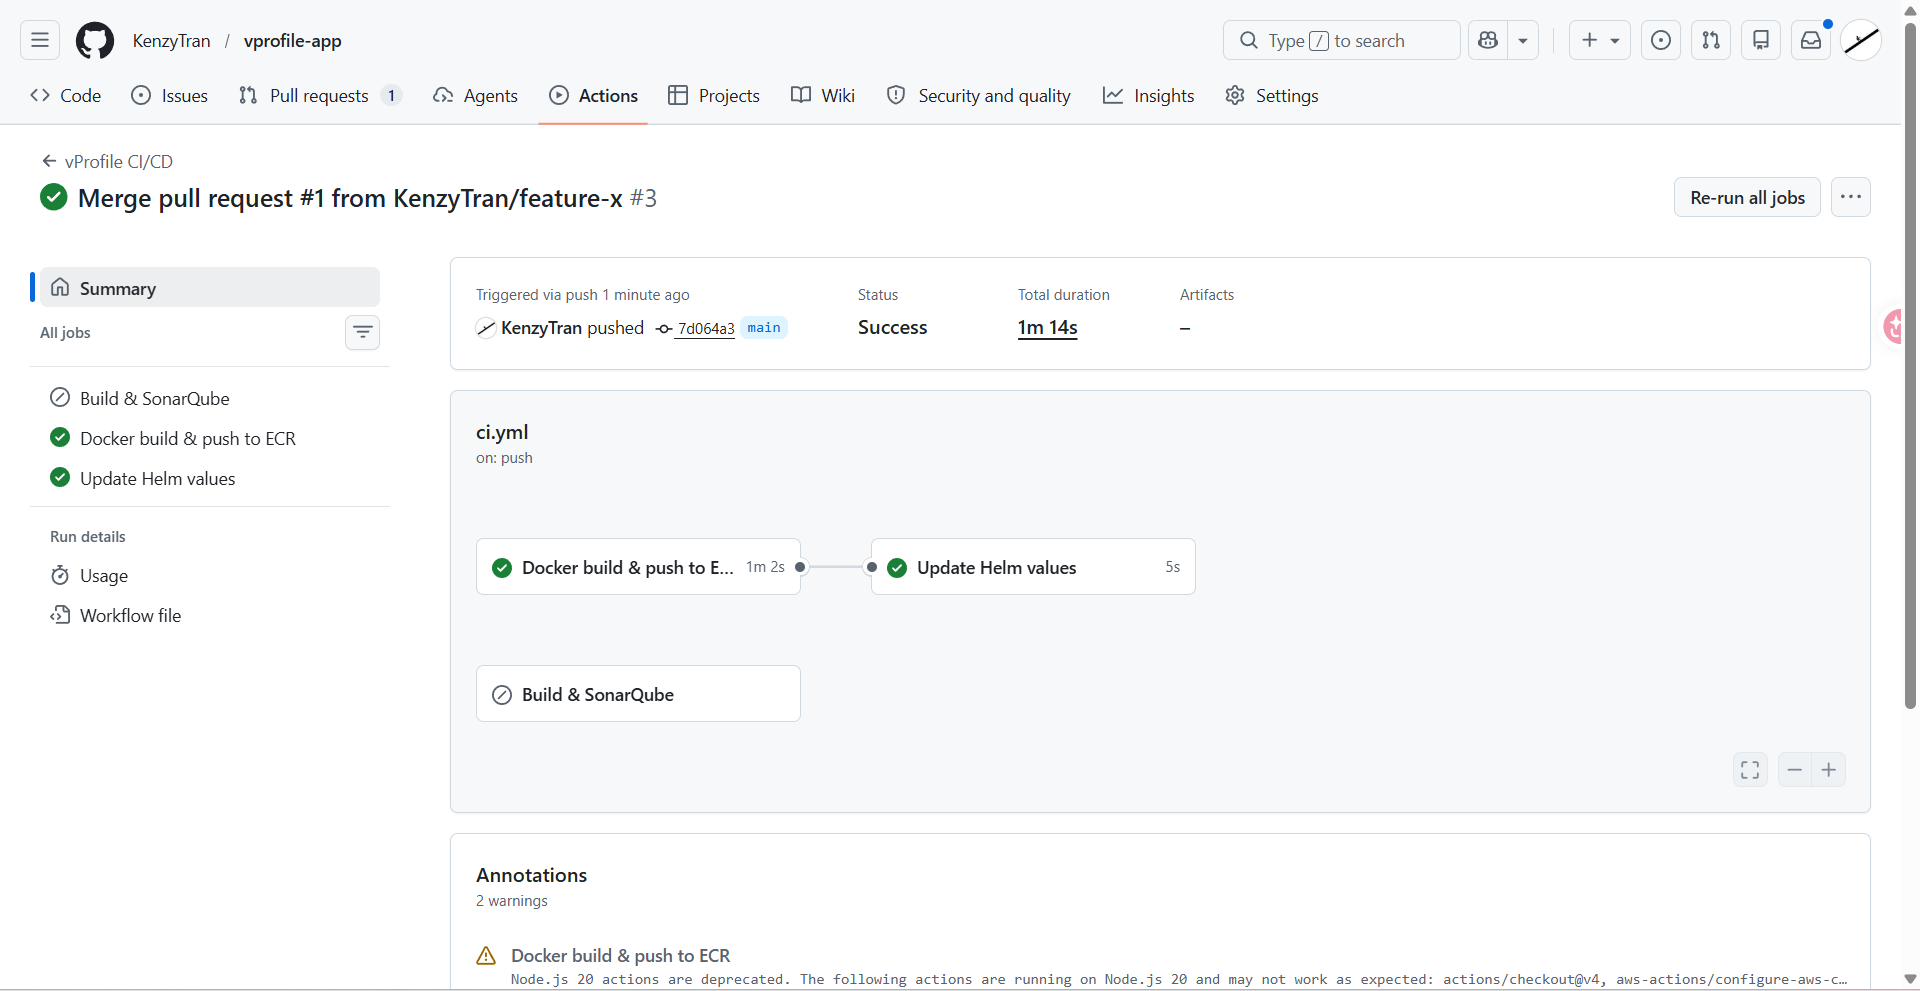
Task: Select the Actions tab
Action: 593,95
